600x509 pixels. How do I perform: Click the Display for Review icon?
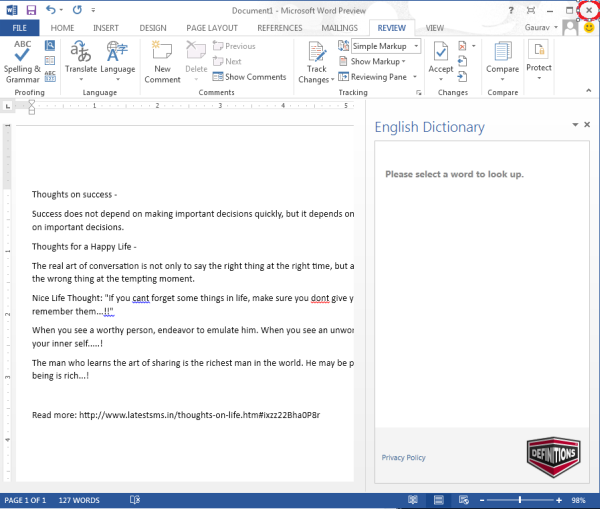point(343,46)
